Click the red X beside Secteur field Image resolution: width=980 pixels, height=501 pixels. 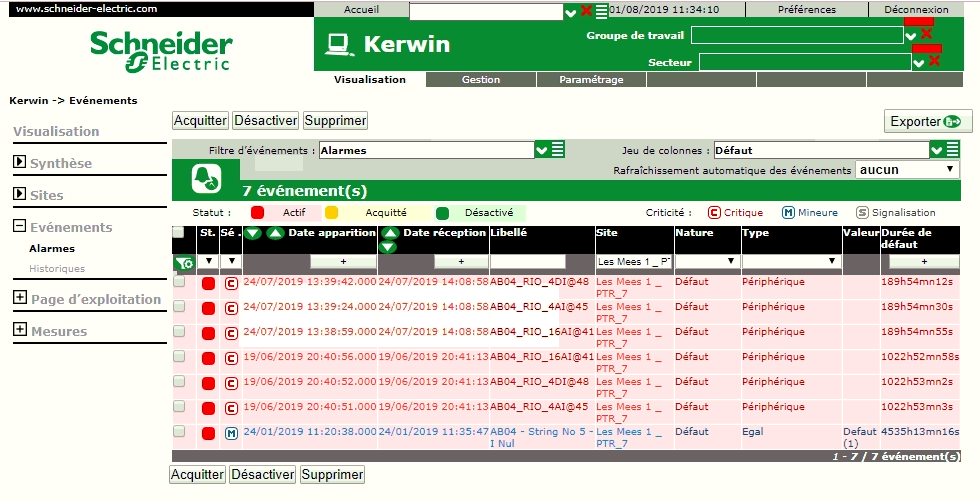[934, 61]
